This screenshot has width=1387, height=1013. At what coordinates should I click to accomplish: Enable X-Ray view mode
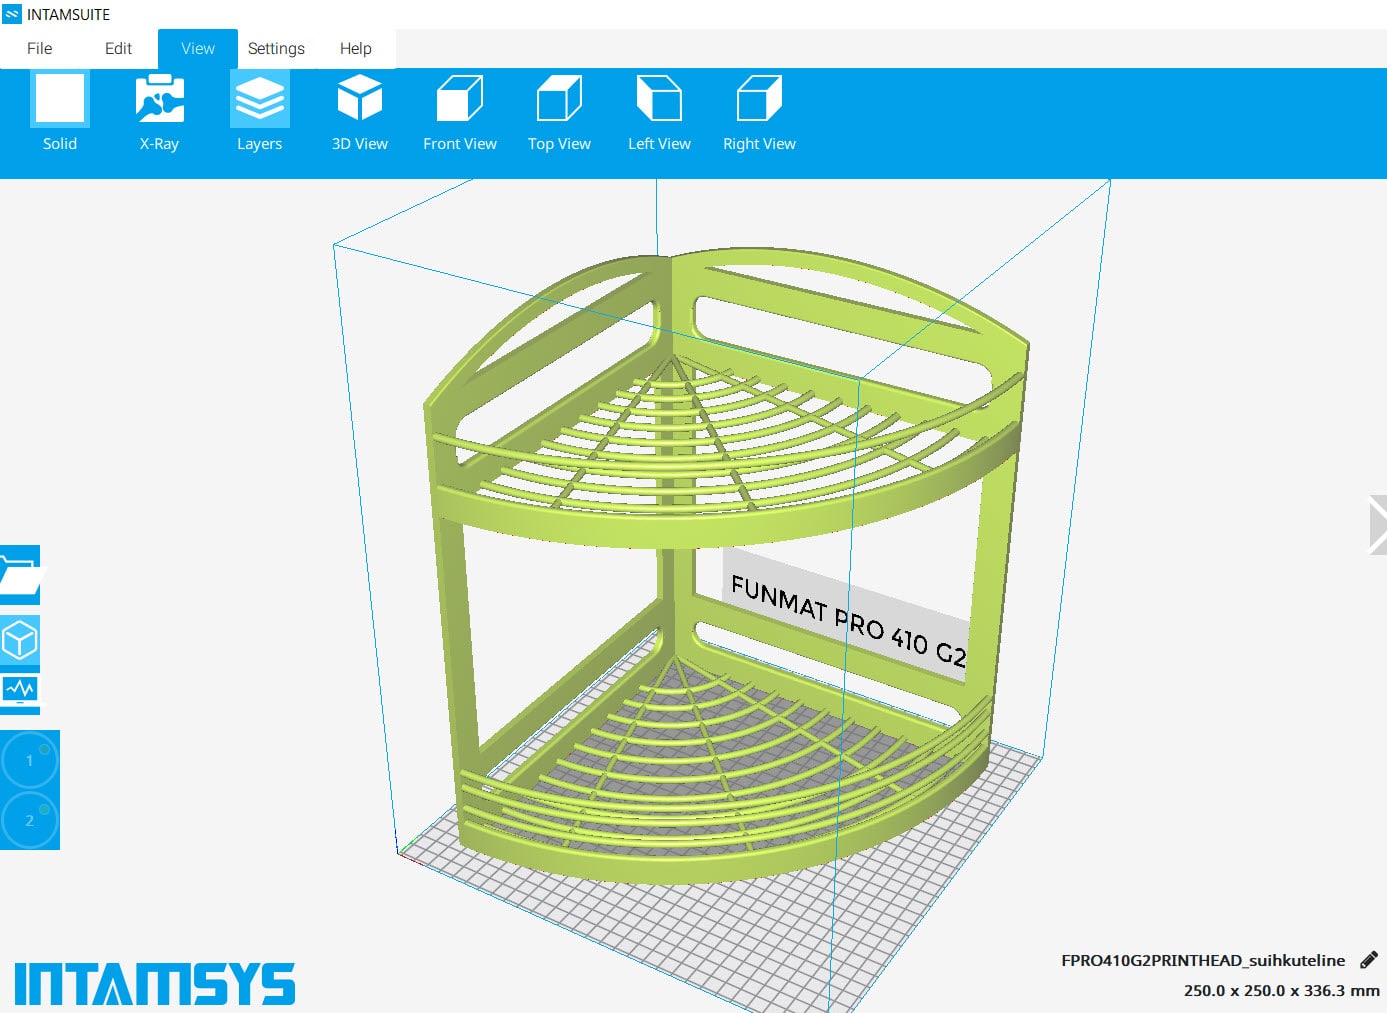pyautogui.click(x=159, y=111)
